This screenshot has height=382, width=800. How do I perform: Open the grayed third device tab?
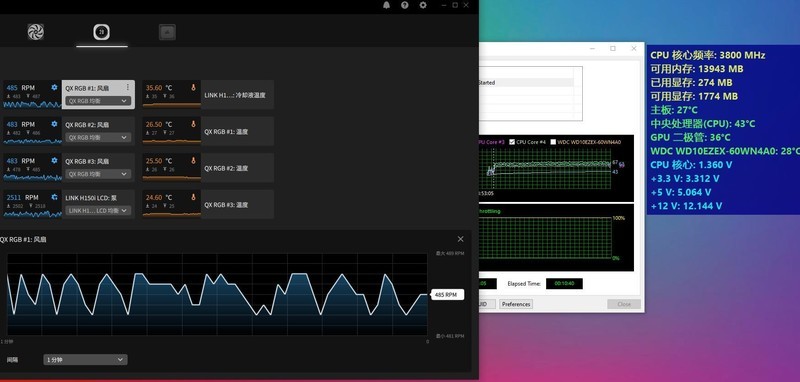[x=167, y=32]
